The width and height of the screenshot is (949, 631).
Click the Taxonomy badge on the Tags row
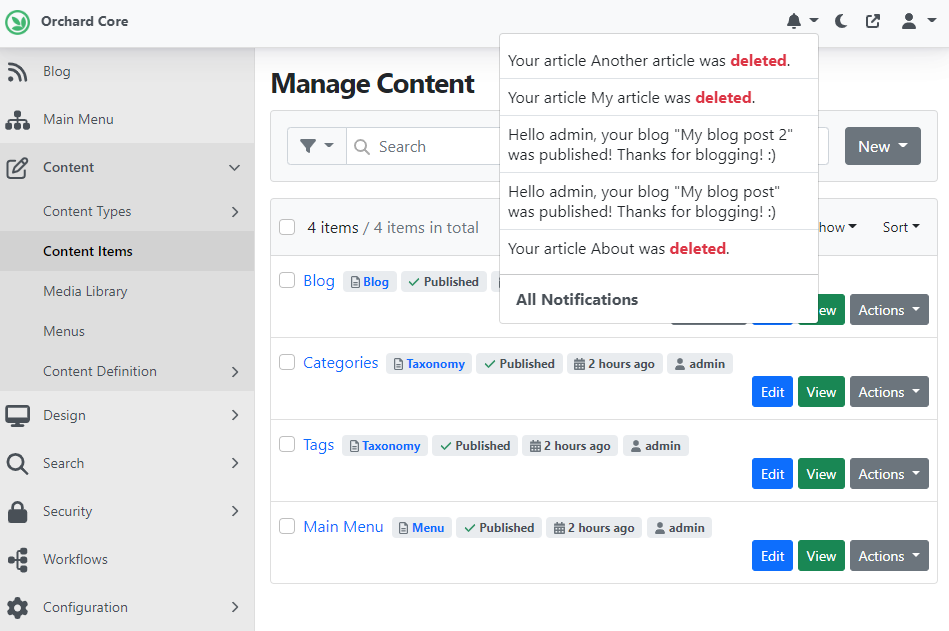[385, 446]
